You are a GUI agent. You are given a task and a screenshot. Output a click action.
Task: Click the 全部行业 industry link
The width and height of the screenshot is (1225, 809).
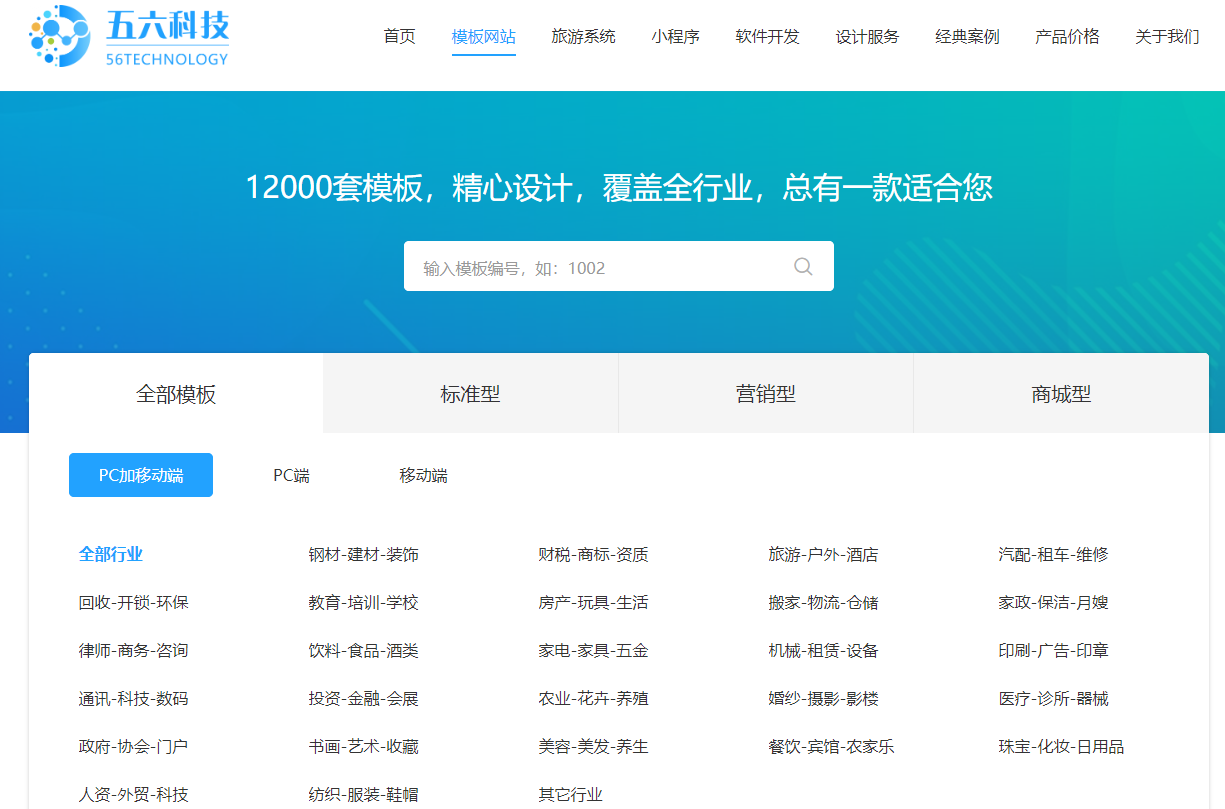pos(107,553)
